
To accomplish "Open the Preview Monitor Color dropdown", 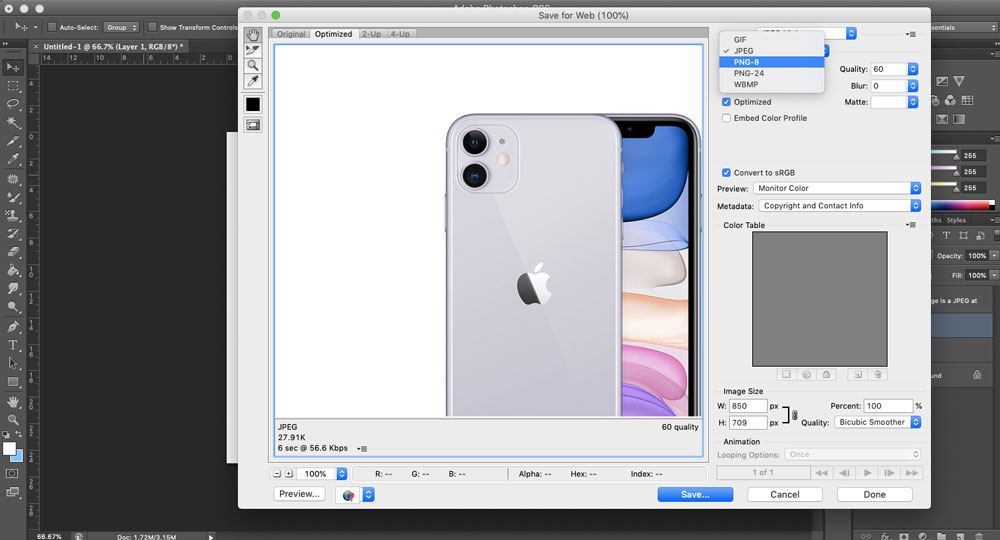I will click(x=837, y=188).
